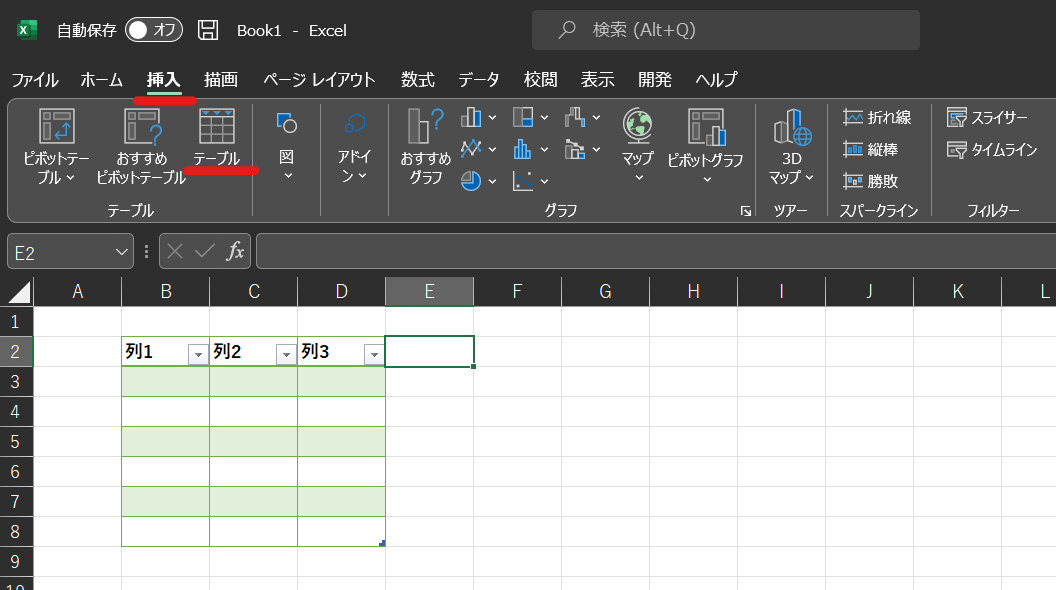Click the Table (テーブル) insert button
This screenshot has height=590, width=1056.
[x=217, y=137]
